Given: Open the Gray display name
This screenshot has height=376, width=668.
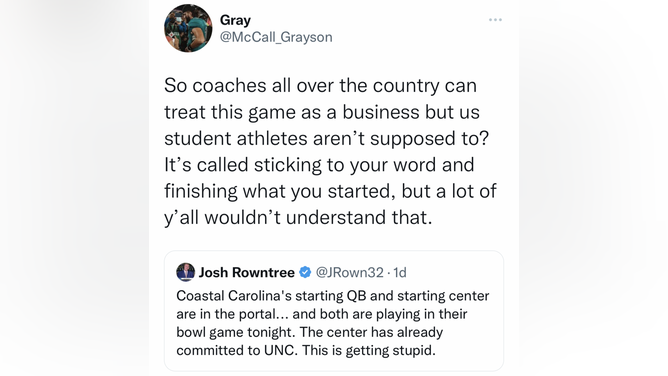Looking at the screenshot, I should pyautogui.click(x=235, y=20).
